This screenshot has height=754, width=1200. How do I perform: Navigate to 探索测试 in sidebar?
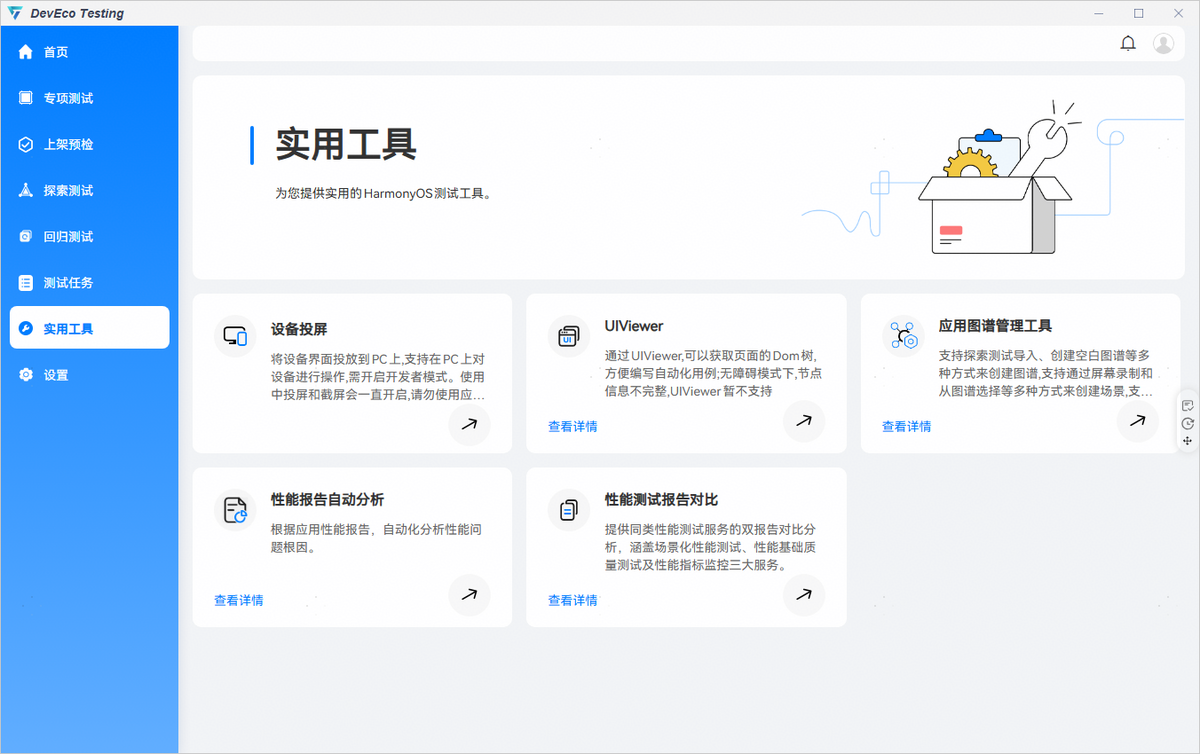click(68, 190)
